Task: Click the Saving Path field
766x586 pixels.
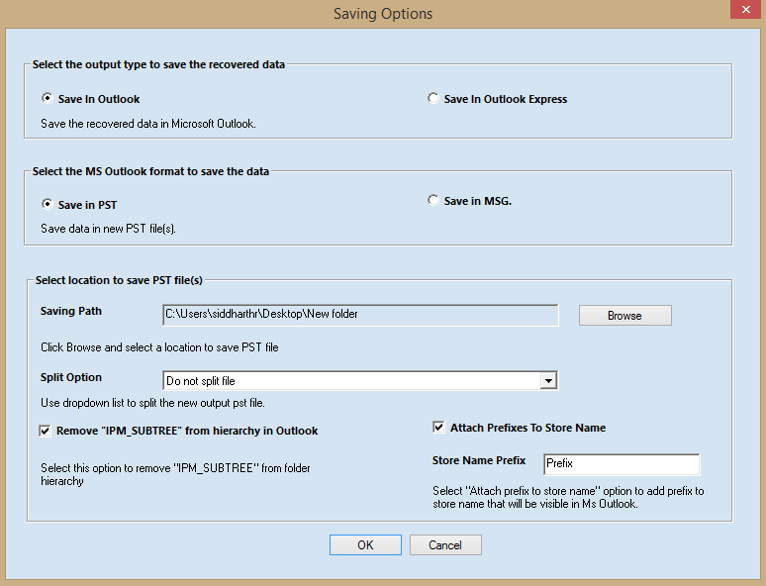Action: click(x=360, y=314)
